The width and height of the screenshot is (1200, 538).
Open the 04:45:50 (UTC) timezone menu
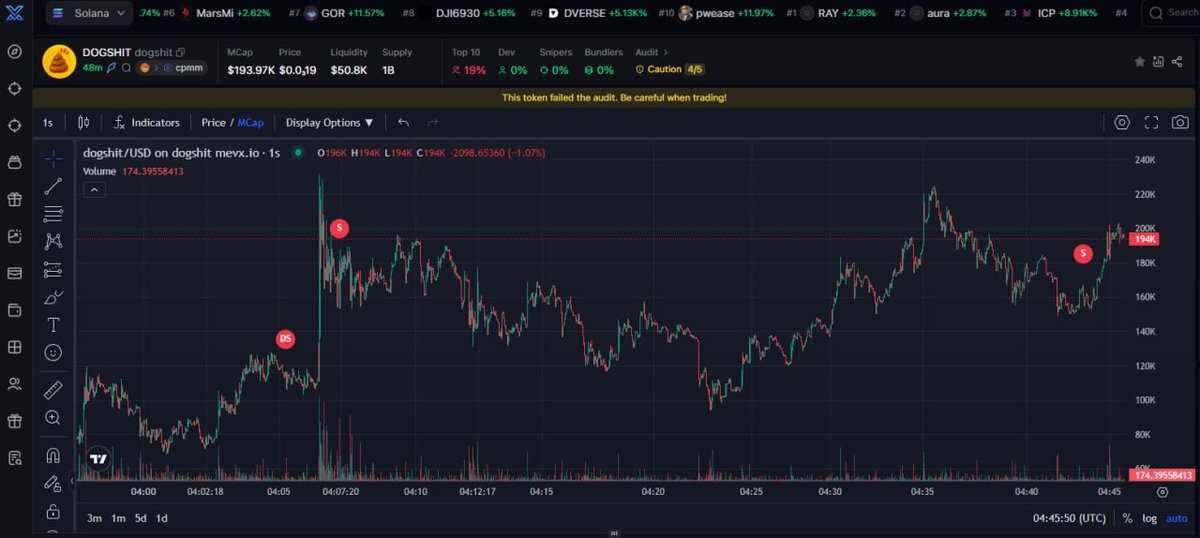point(1069,518)
